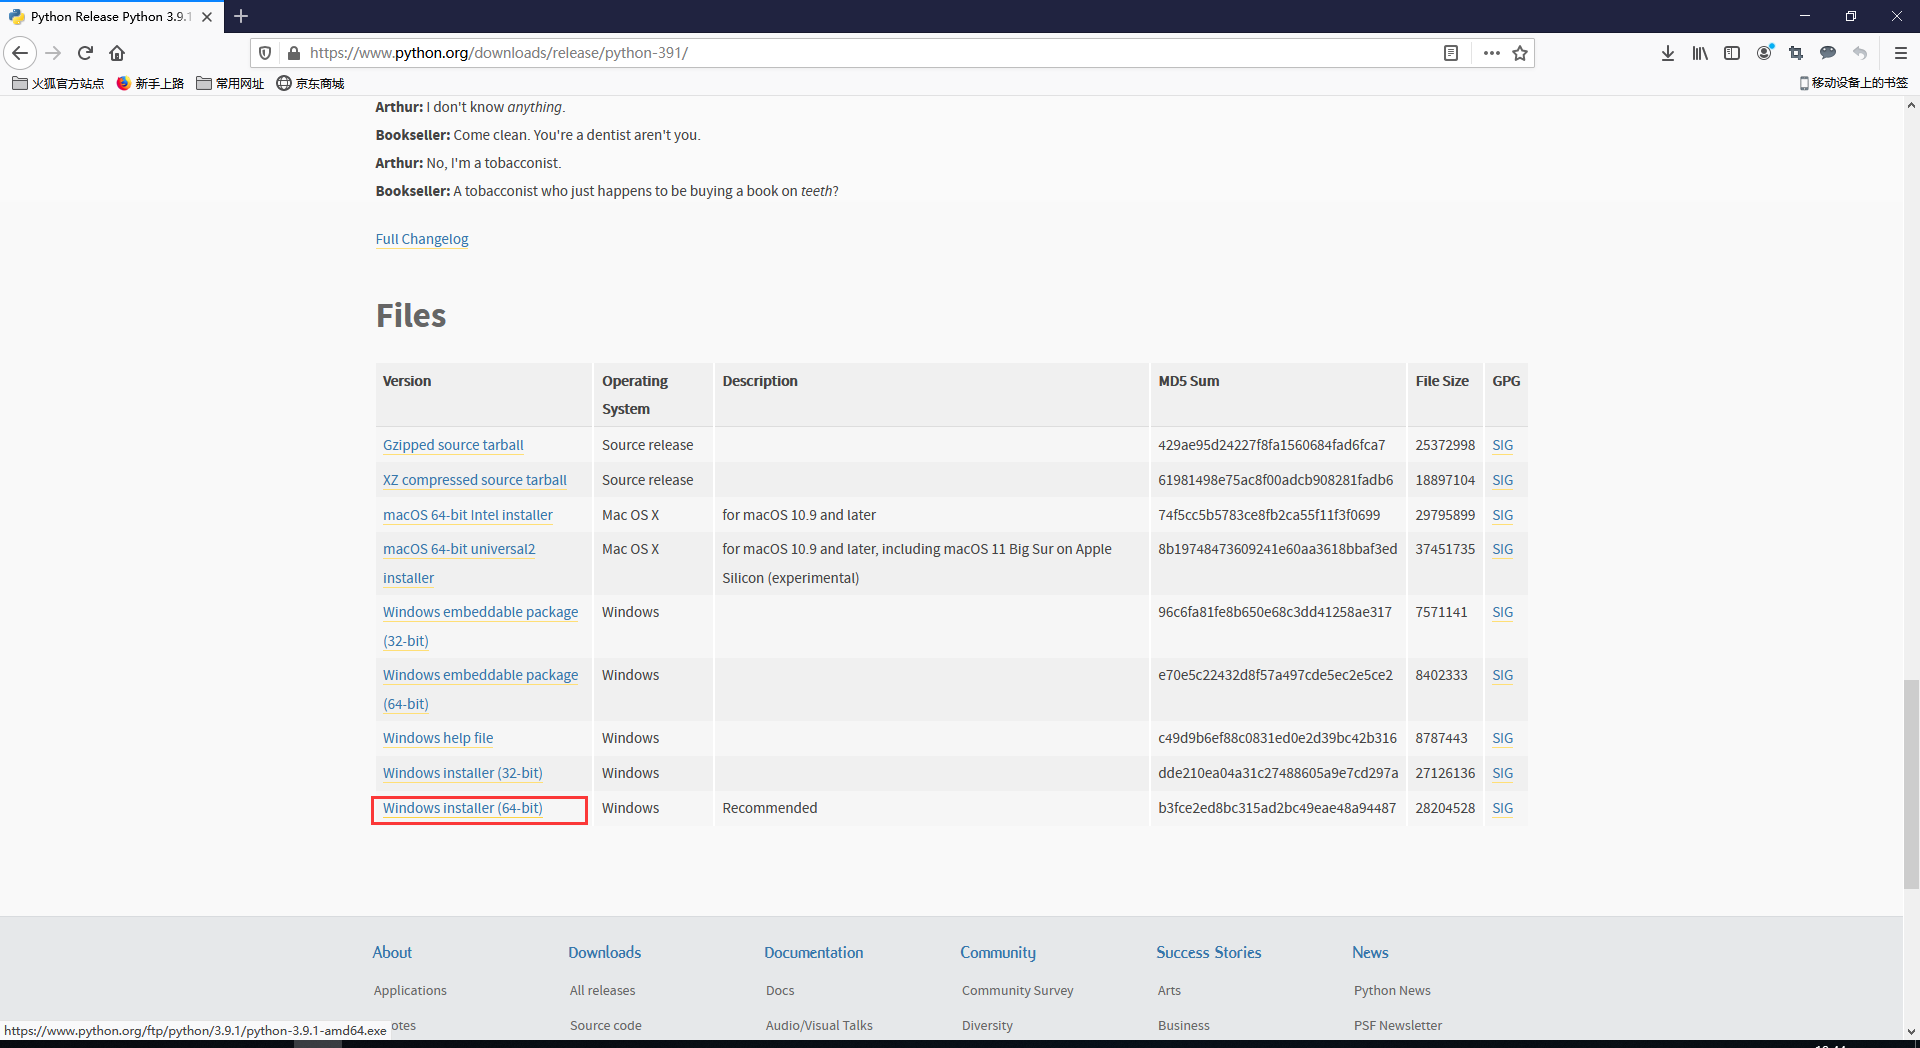Reload the current Python release page
Viewport: 1920px width, 1048px height.
(x=86, y=53)
